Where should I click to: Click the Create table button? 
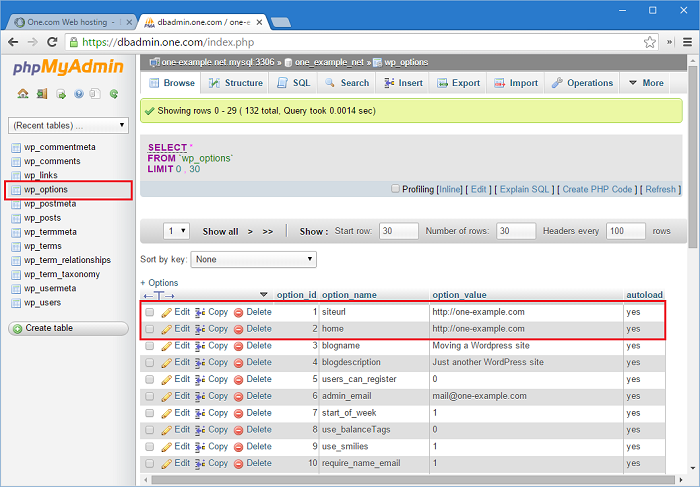tap(68, 329)
